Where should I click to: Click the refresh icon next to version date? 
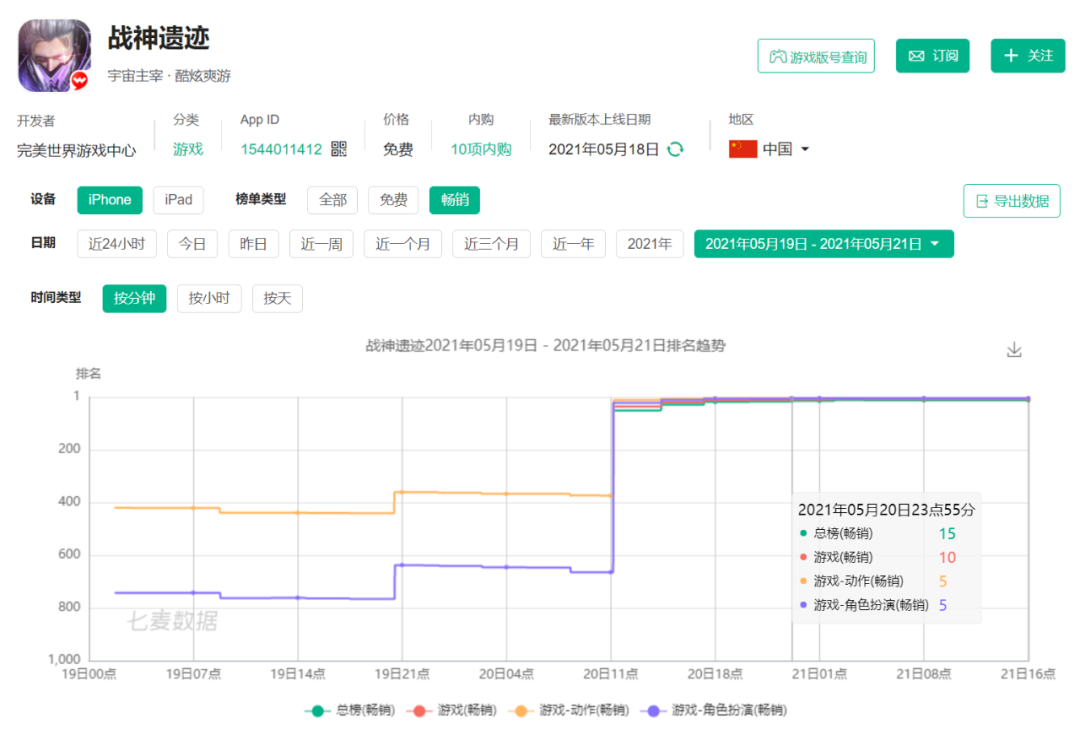(x=676, y=149)
